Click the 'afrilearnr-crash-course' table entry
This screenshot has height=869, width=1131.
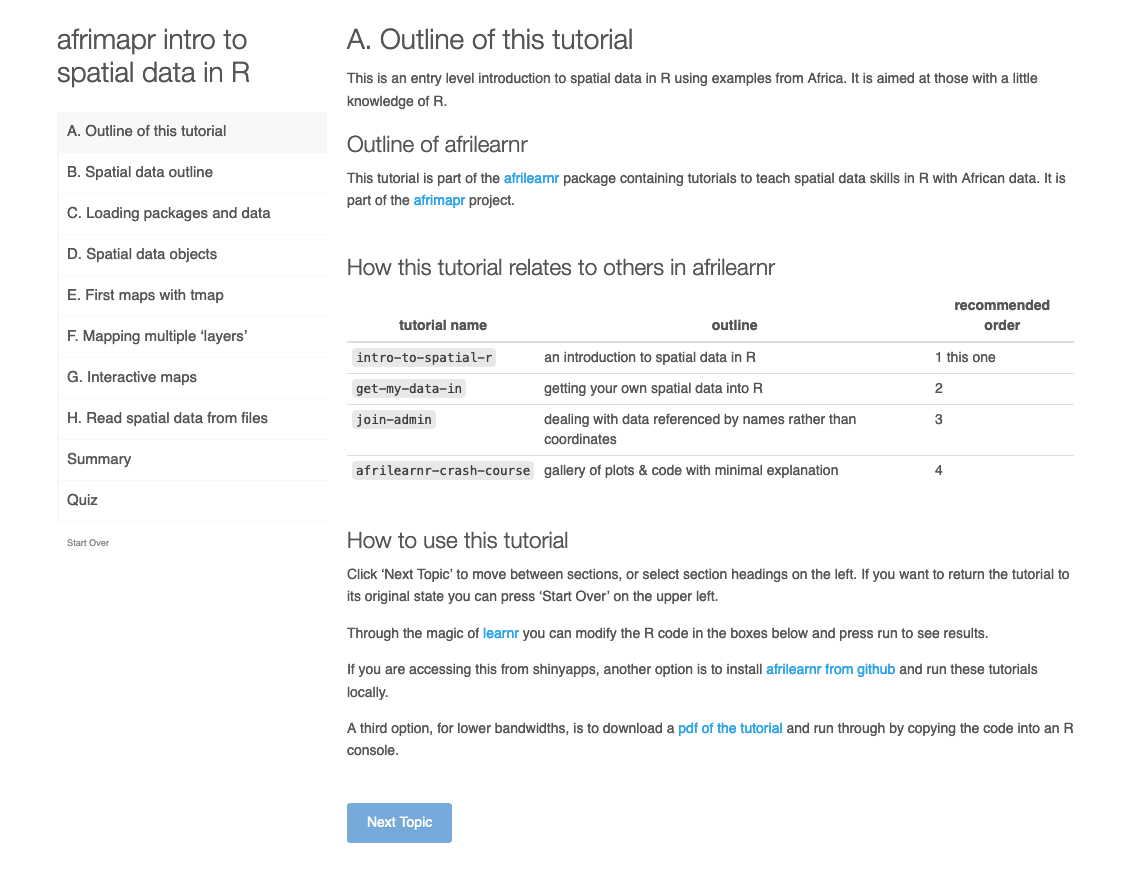pos(443,470)
